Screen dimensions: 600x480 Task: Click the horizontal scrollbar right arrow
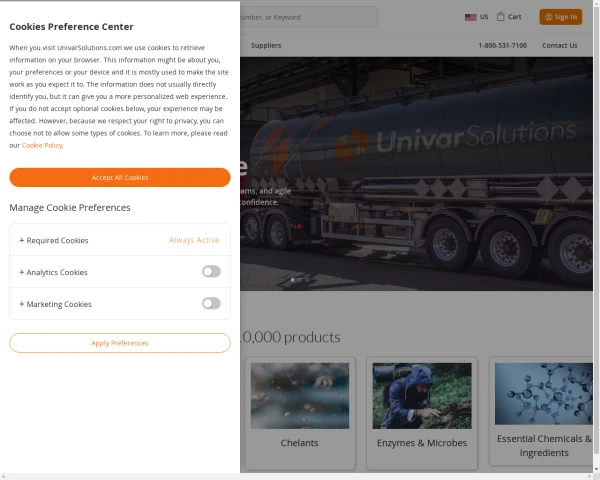589,476
